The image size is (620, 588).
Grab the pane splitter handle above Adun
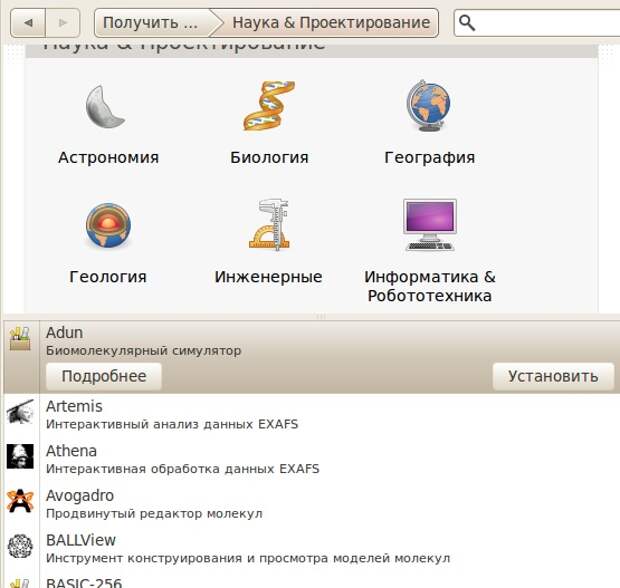tap(321, 316)
